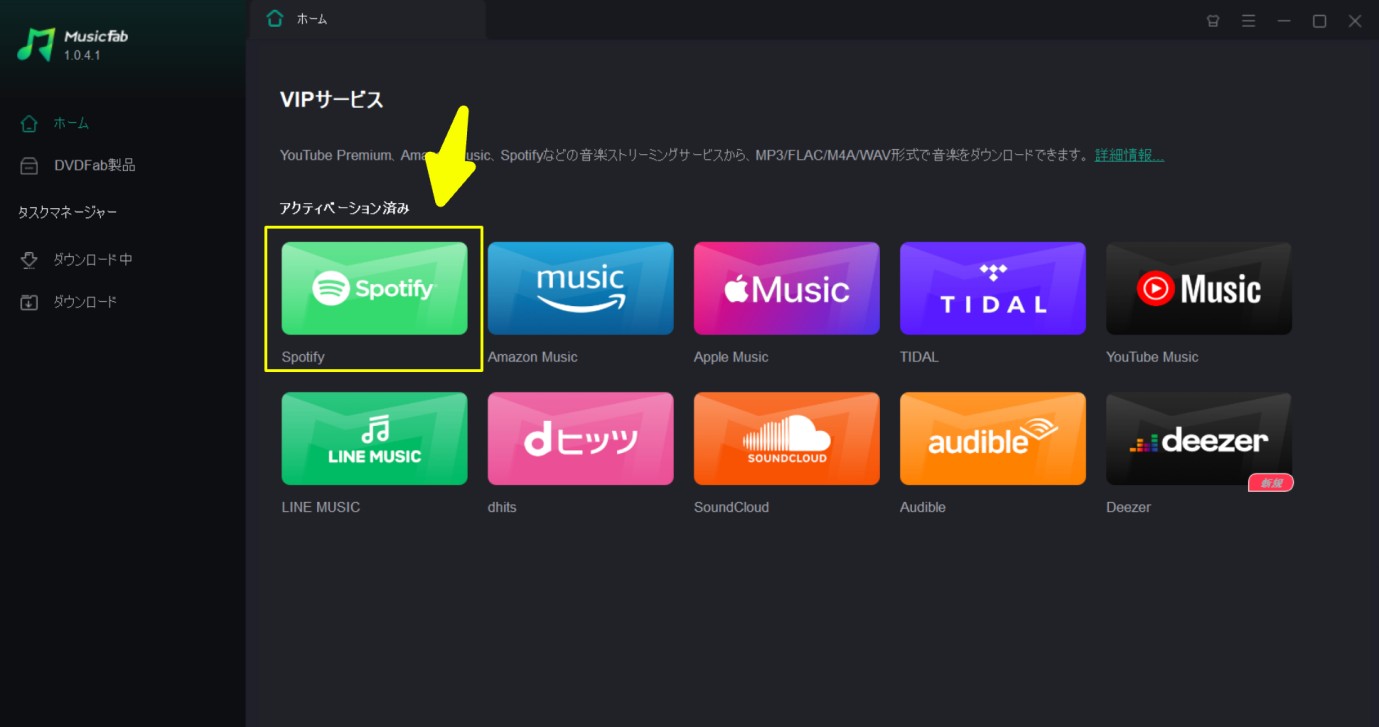Click the Amazon Music label text
This screenshot has height=727, width=1379.
[x=533, y=357]
